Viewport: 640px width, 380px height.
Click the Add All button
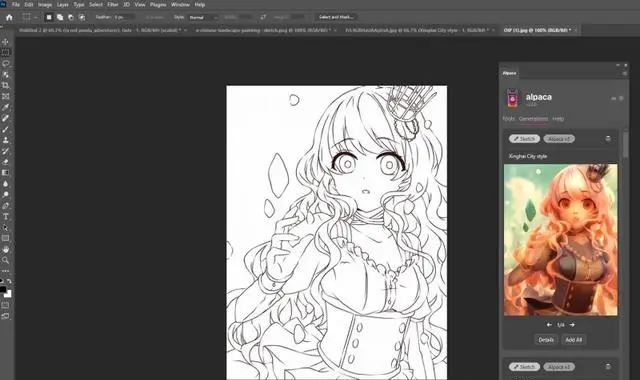[x=573, y=340]
